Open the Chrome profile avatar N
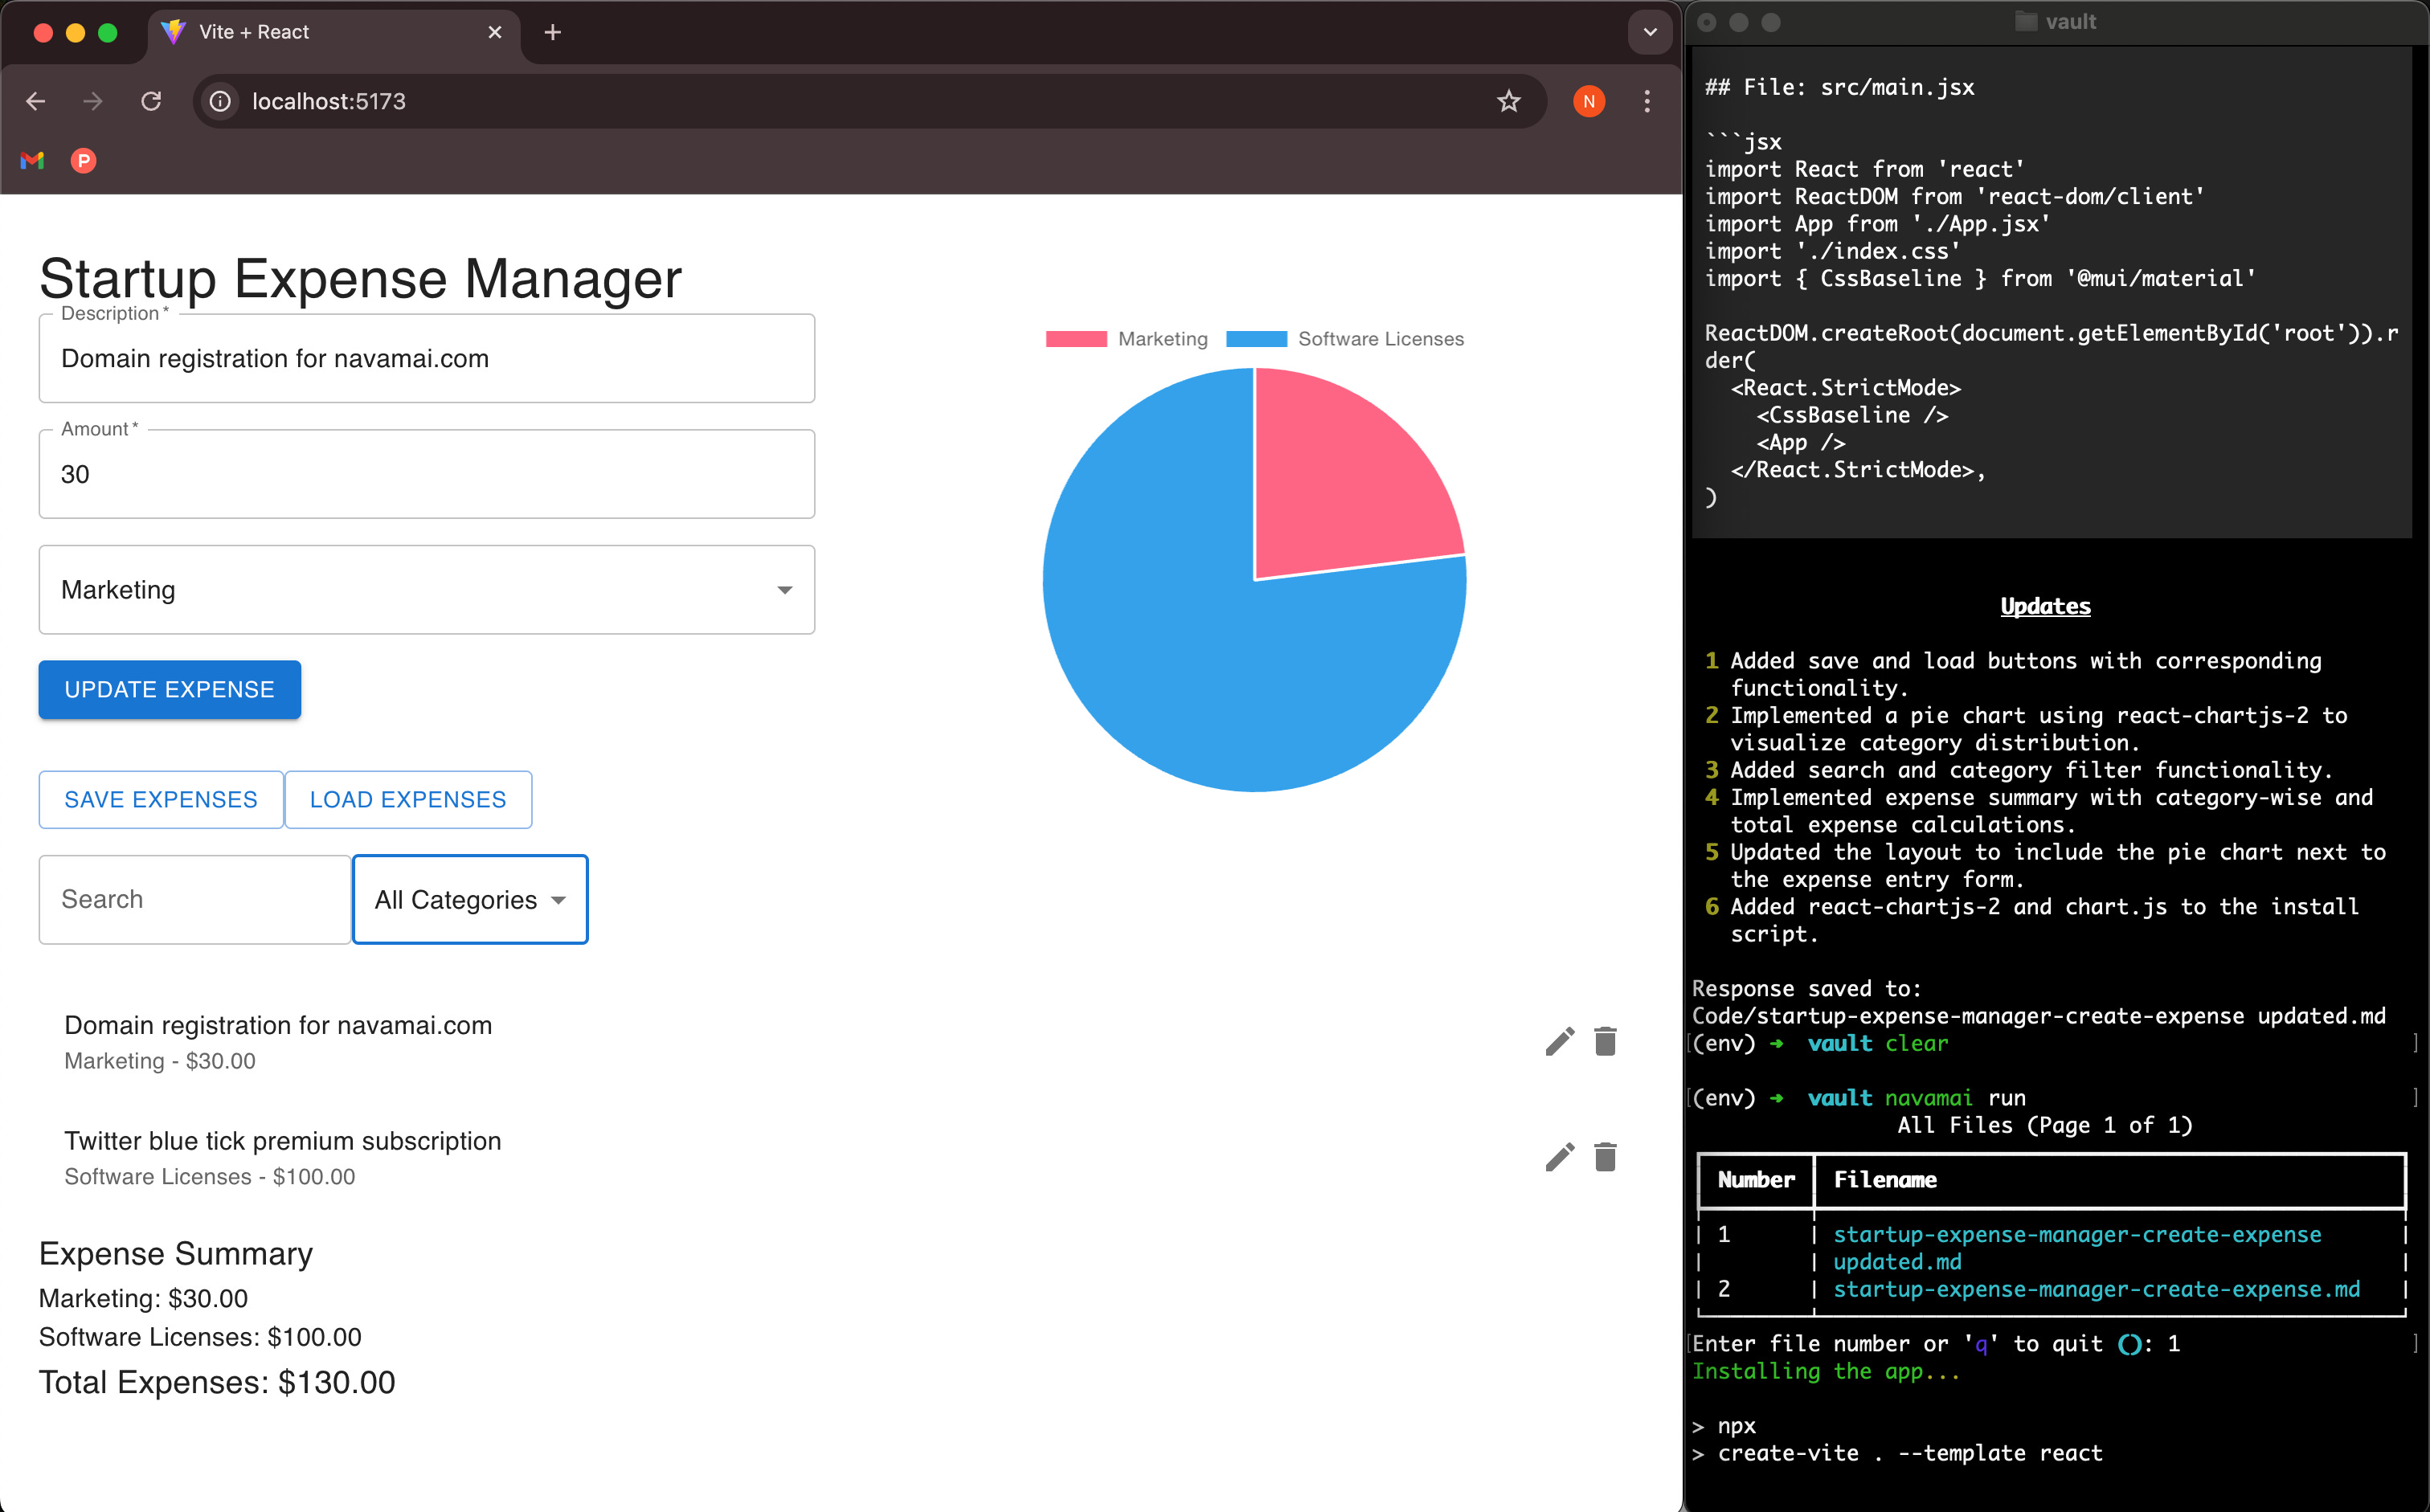This screenshot has width=2430, height=1512. tap(1588, 101)
